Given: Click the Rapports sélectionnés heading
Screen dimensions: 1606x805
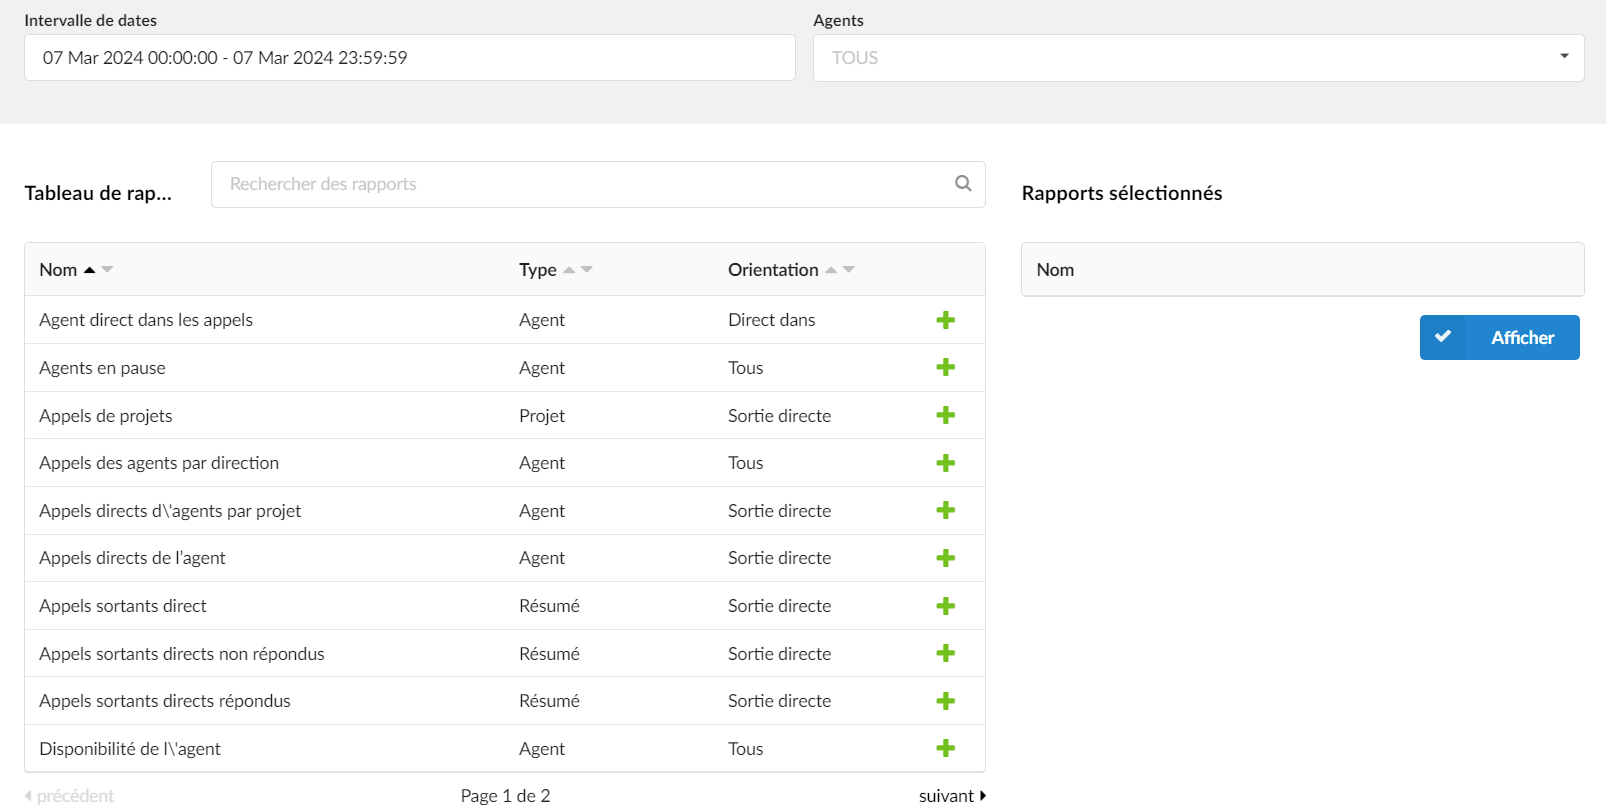Looking at the screenshot, I should [1122, 193].
